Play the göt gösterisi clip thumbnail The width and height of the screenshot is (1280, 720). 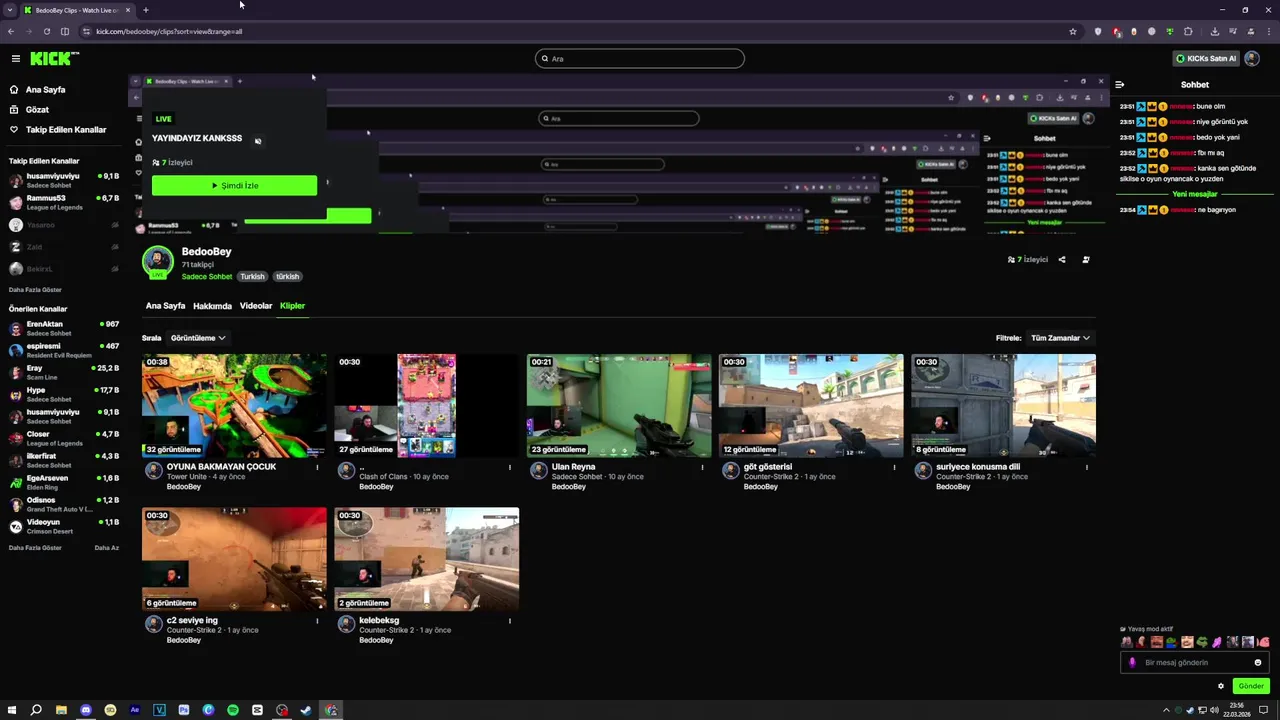(x=811, y=405)
